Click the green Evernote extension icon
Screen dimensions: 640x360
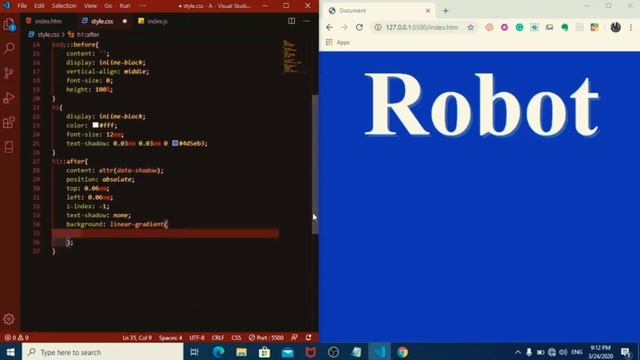tap(564, 27)
